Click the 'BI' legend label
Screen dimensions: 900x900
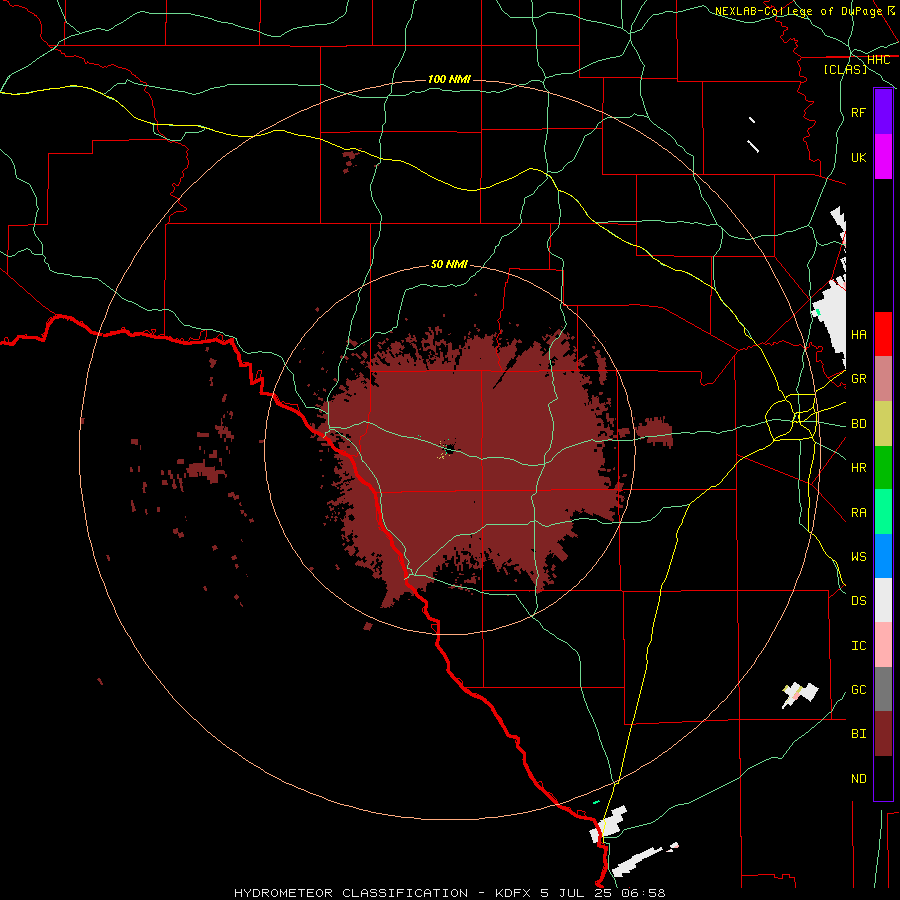(859, 734)
